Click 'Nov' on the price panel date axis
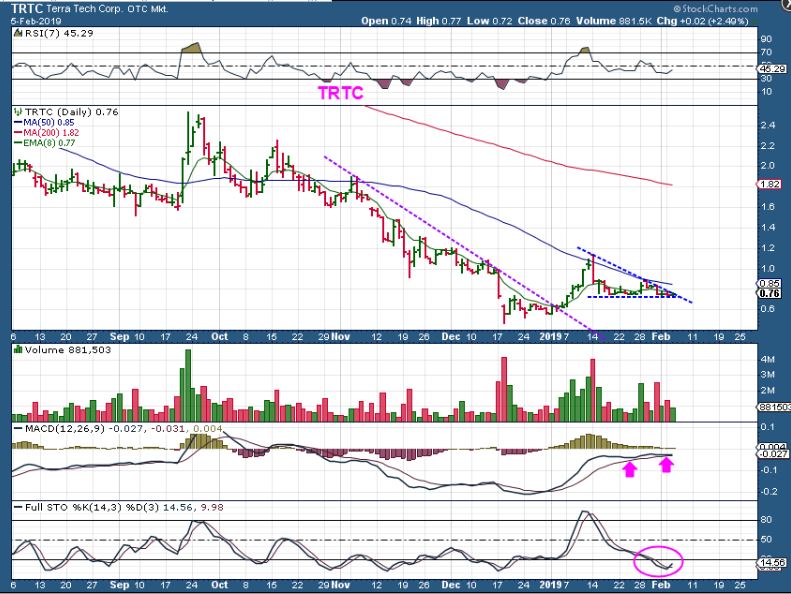 tap(341, 337)
